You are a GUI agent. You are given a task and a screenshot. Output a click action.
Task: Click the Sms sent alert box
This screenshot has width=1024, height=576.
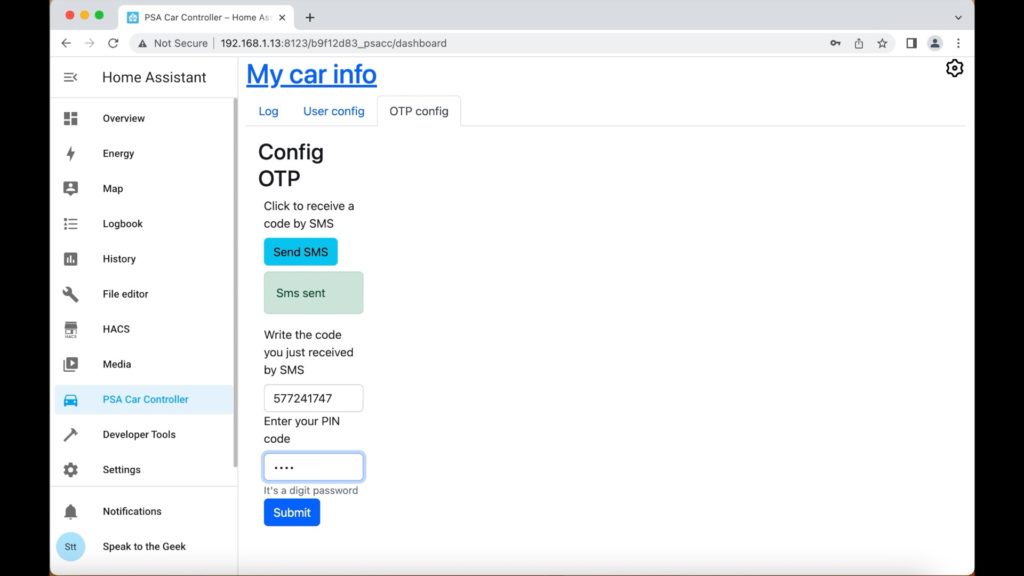313,293
